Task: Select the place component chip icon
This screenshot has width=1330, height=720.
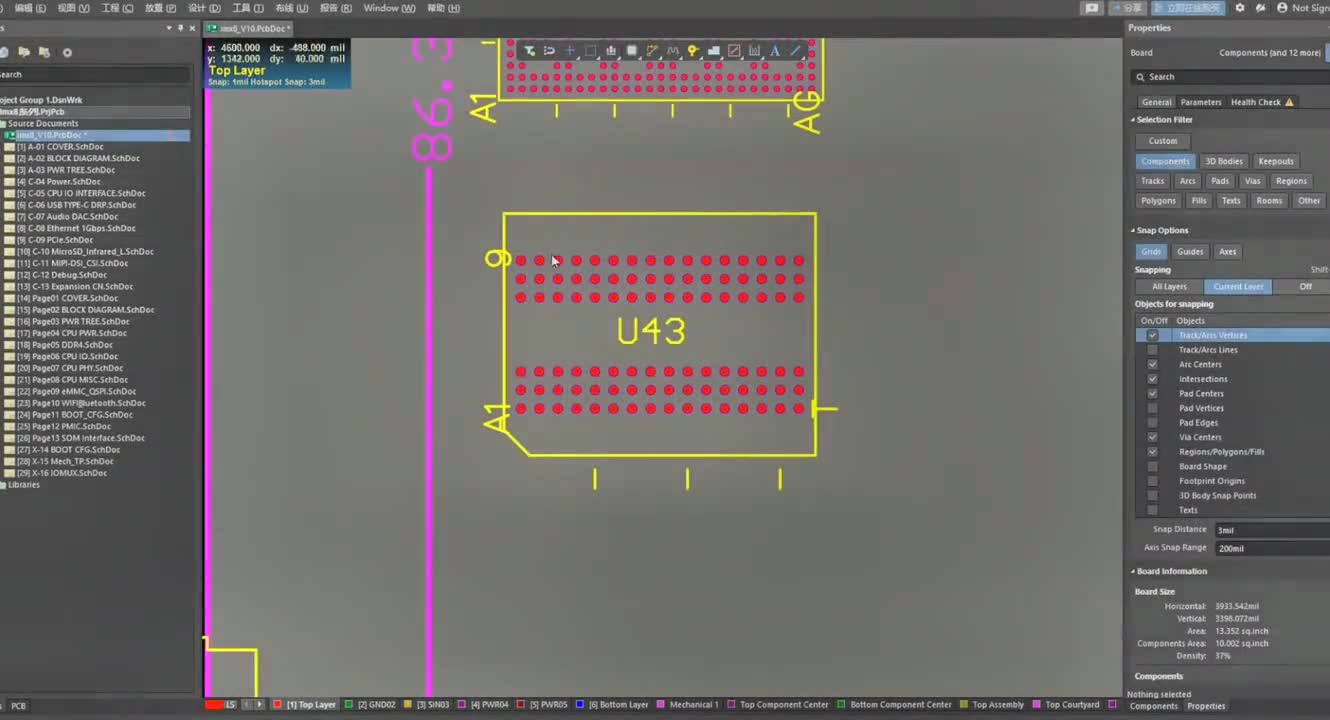Action: tap(631, 51)
